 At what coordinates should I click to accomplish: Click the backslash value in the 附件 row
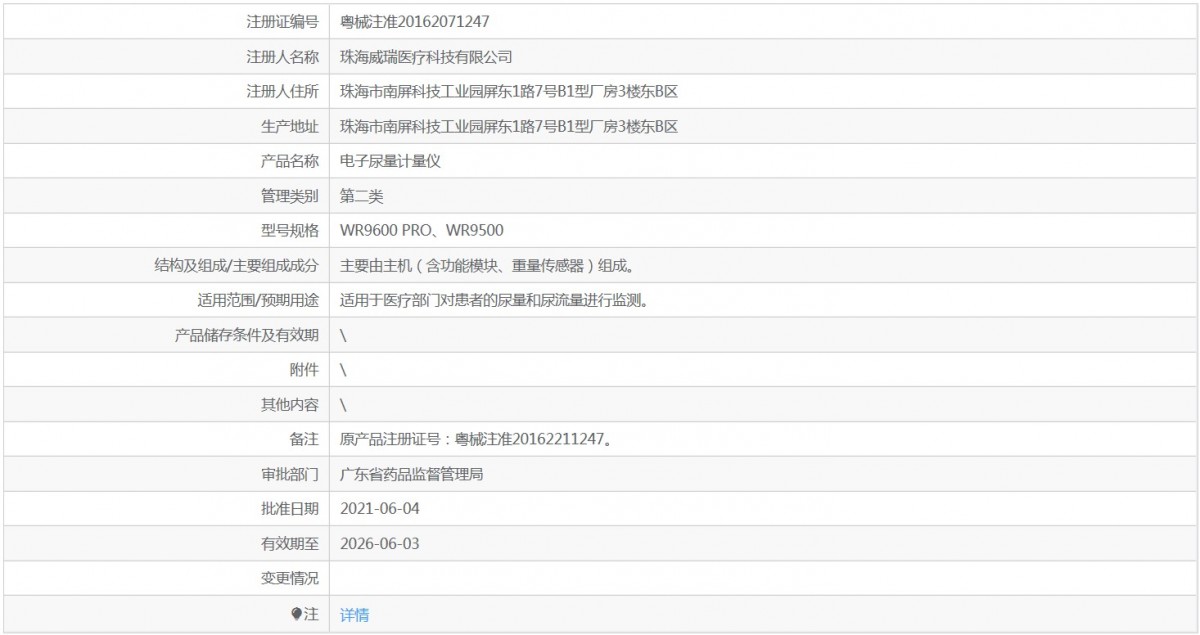pos(343,370)
